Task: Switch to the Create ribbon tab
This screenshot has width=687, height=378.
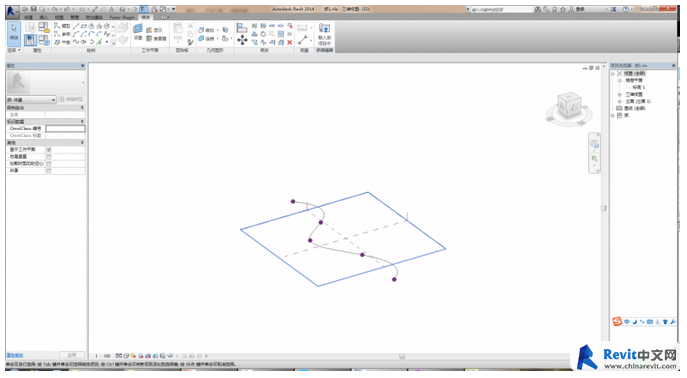Action: pos(28,18)
